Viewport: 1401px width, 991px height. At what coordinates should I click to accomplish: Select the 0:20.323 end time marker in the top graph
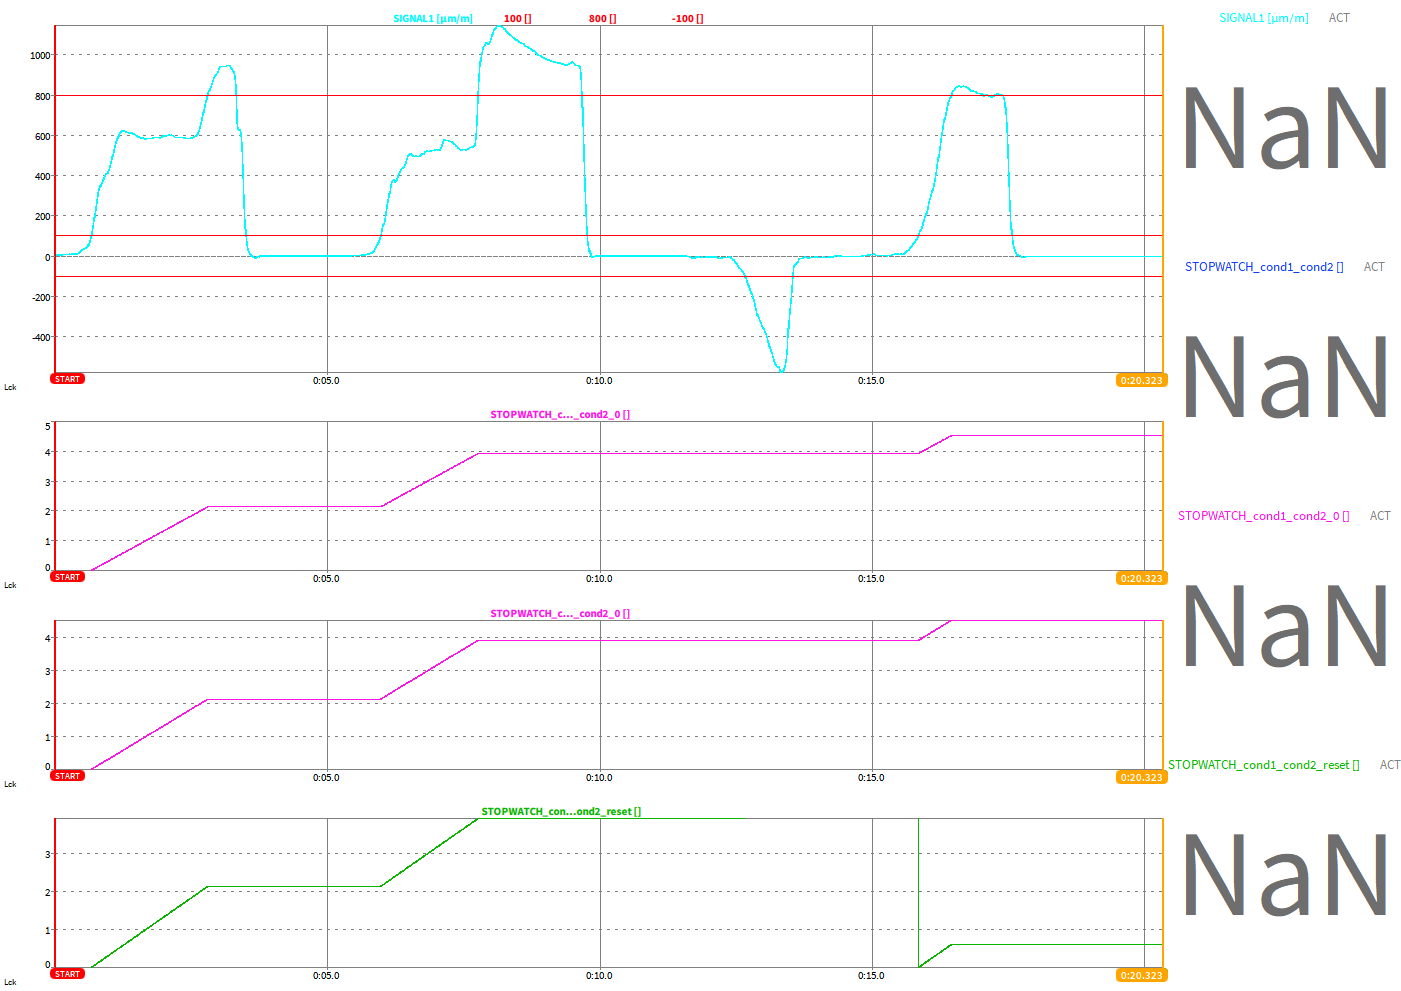point(1141,381)
